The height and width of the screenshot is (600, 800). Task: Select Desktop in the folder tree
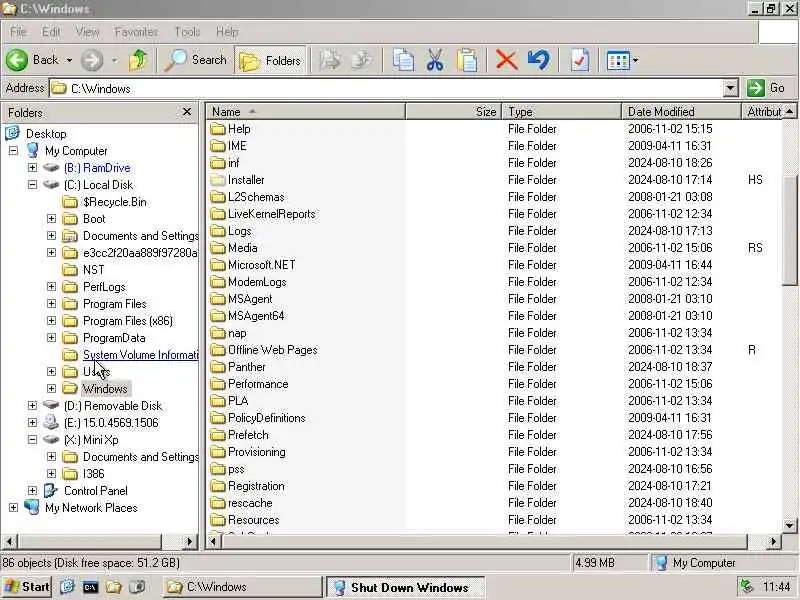(46, 134)
